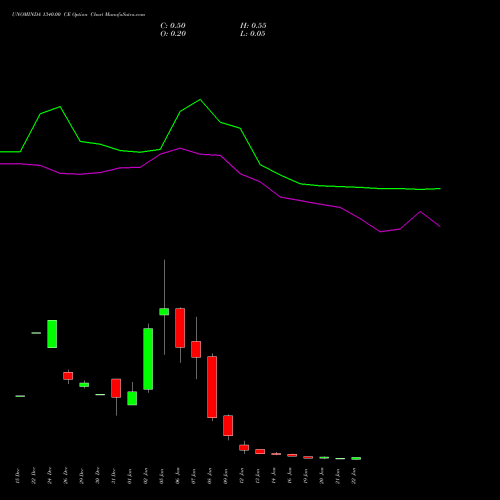500x500 pixels.
Task: Click the 22 Dec date axis label
Action: click(33, 476)
